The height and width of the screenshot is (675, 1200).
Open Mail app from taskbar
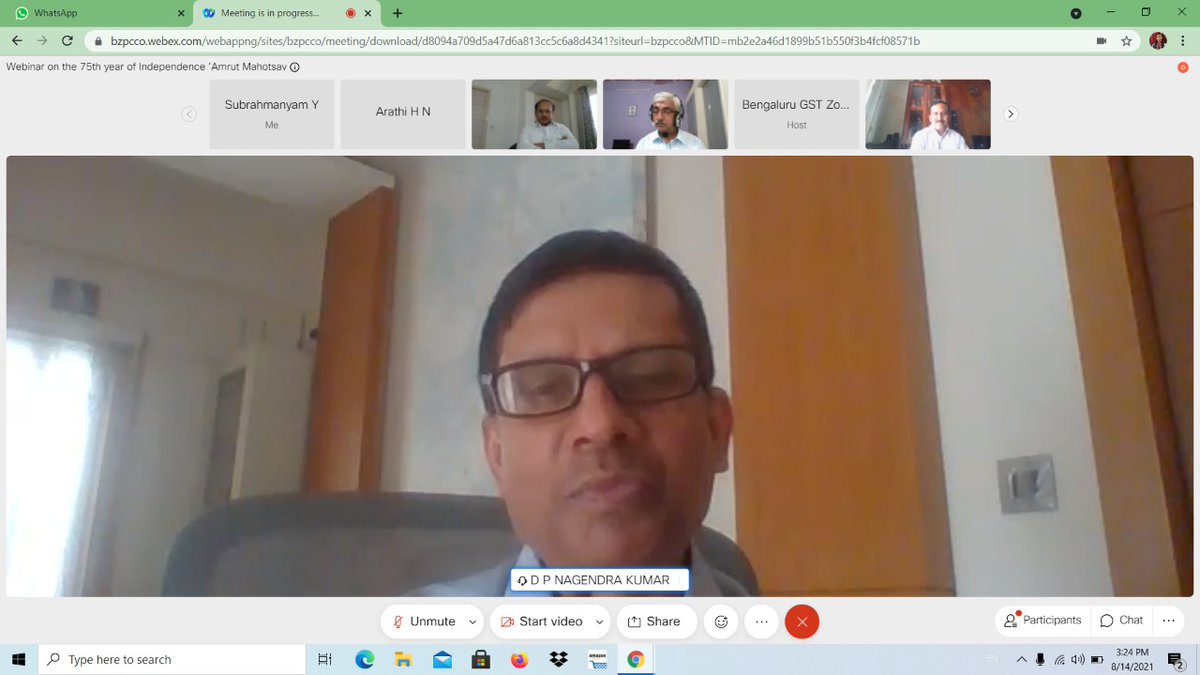pyautogui.click(x=441, y=659)
